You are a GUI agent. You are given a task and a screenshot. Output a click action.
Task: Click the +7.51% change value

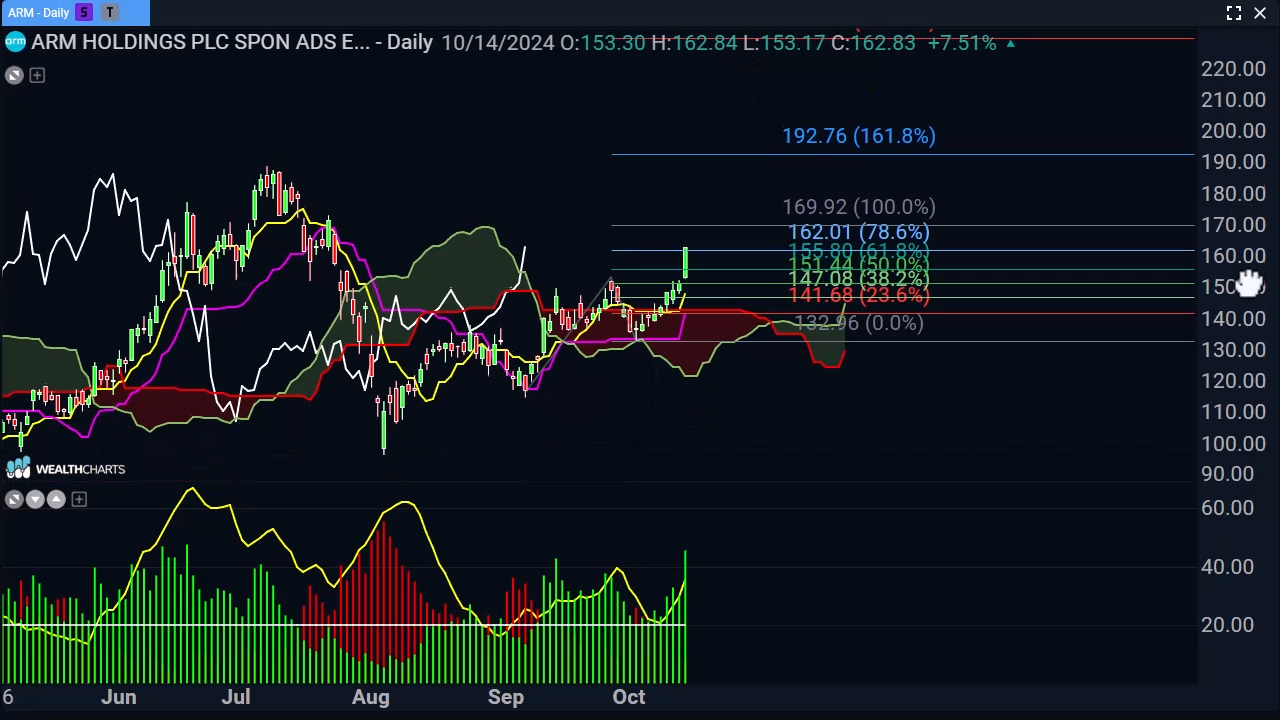pyautogui.click(x=962, y=43)
